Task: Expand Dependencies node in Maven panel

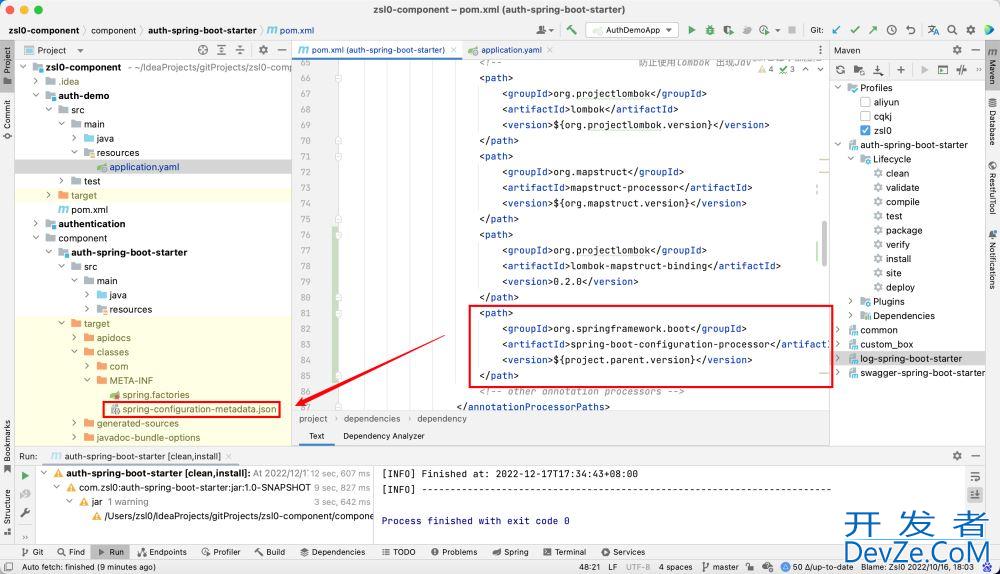Action: [x=851, y=316]
